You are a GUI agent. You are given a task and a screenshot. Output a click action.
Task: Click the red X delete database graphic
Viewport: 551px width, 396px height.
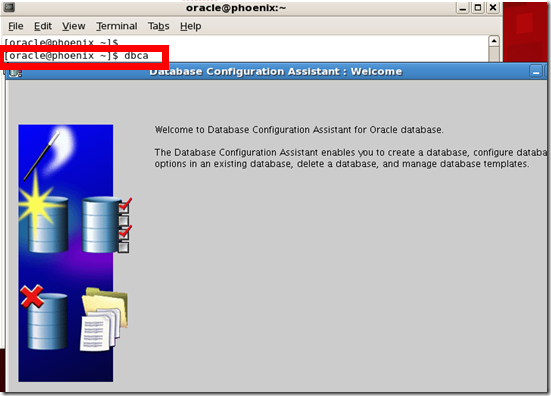(x=44, y=317)
